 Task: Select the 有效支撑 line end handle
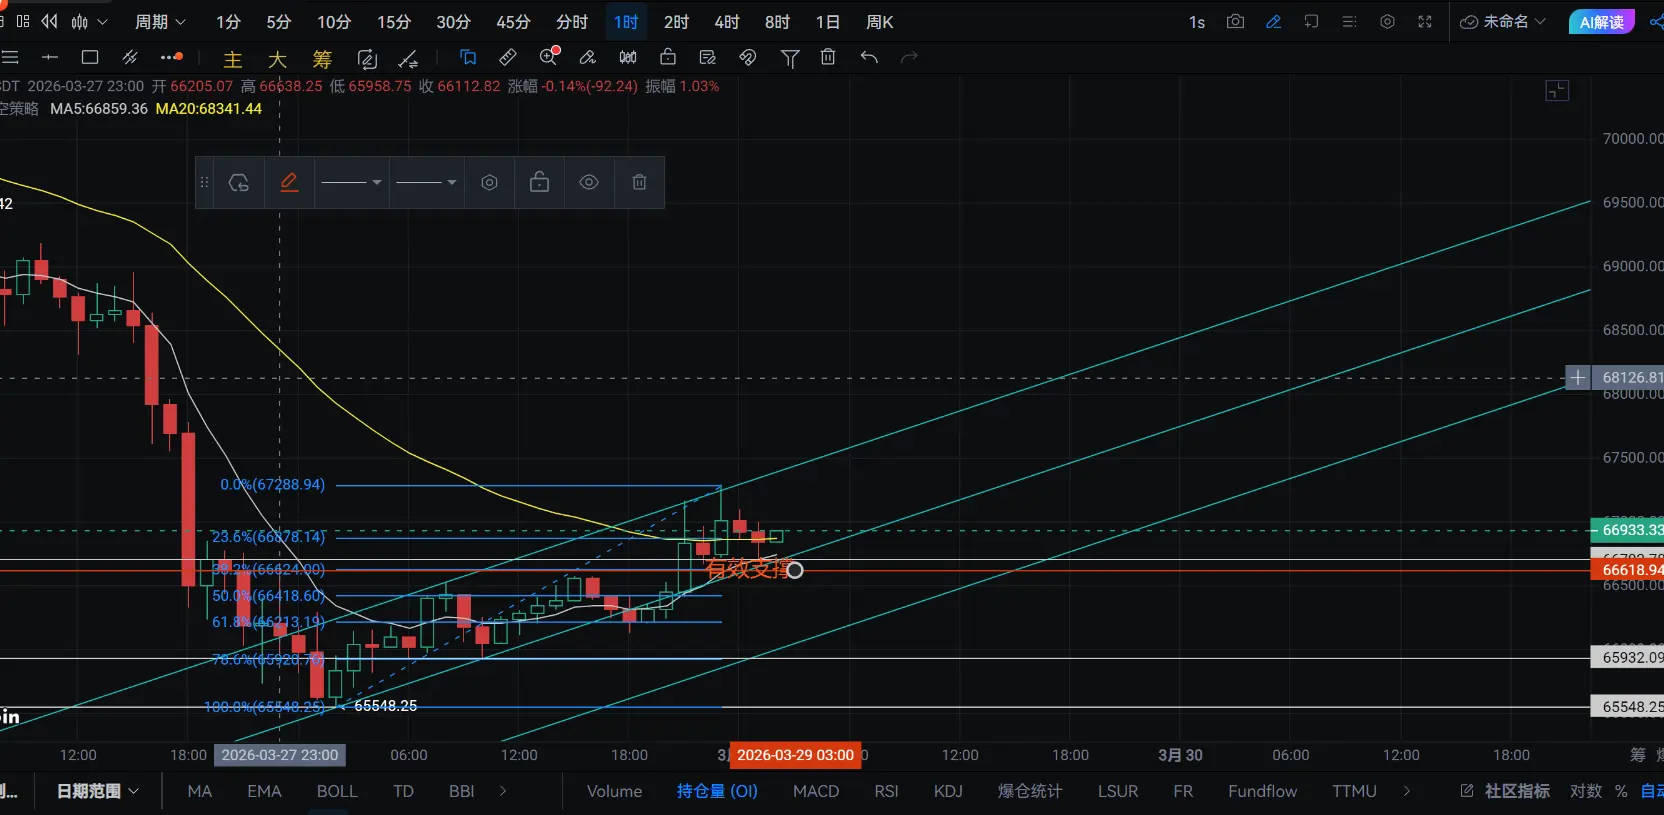pyautogui.click(x=795, y=570)
